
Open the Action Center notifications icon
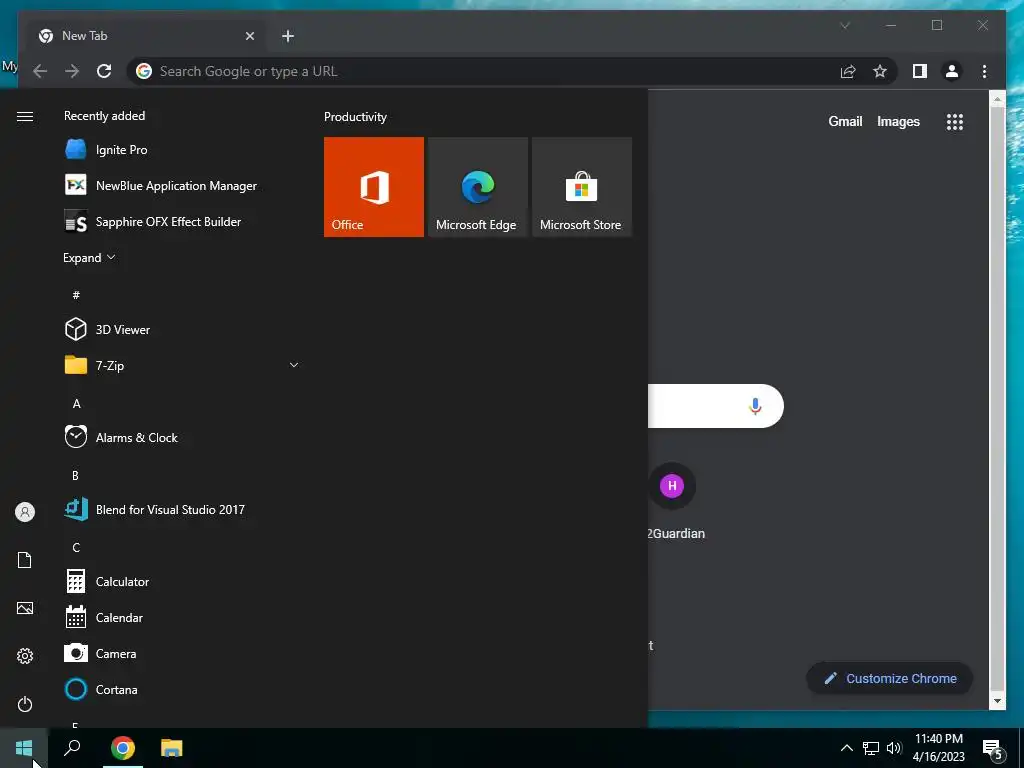[992, 748]
